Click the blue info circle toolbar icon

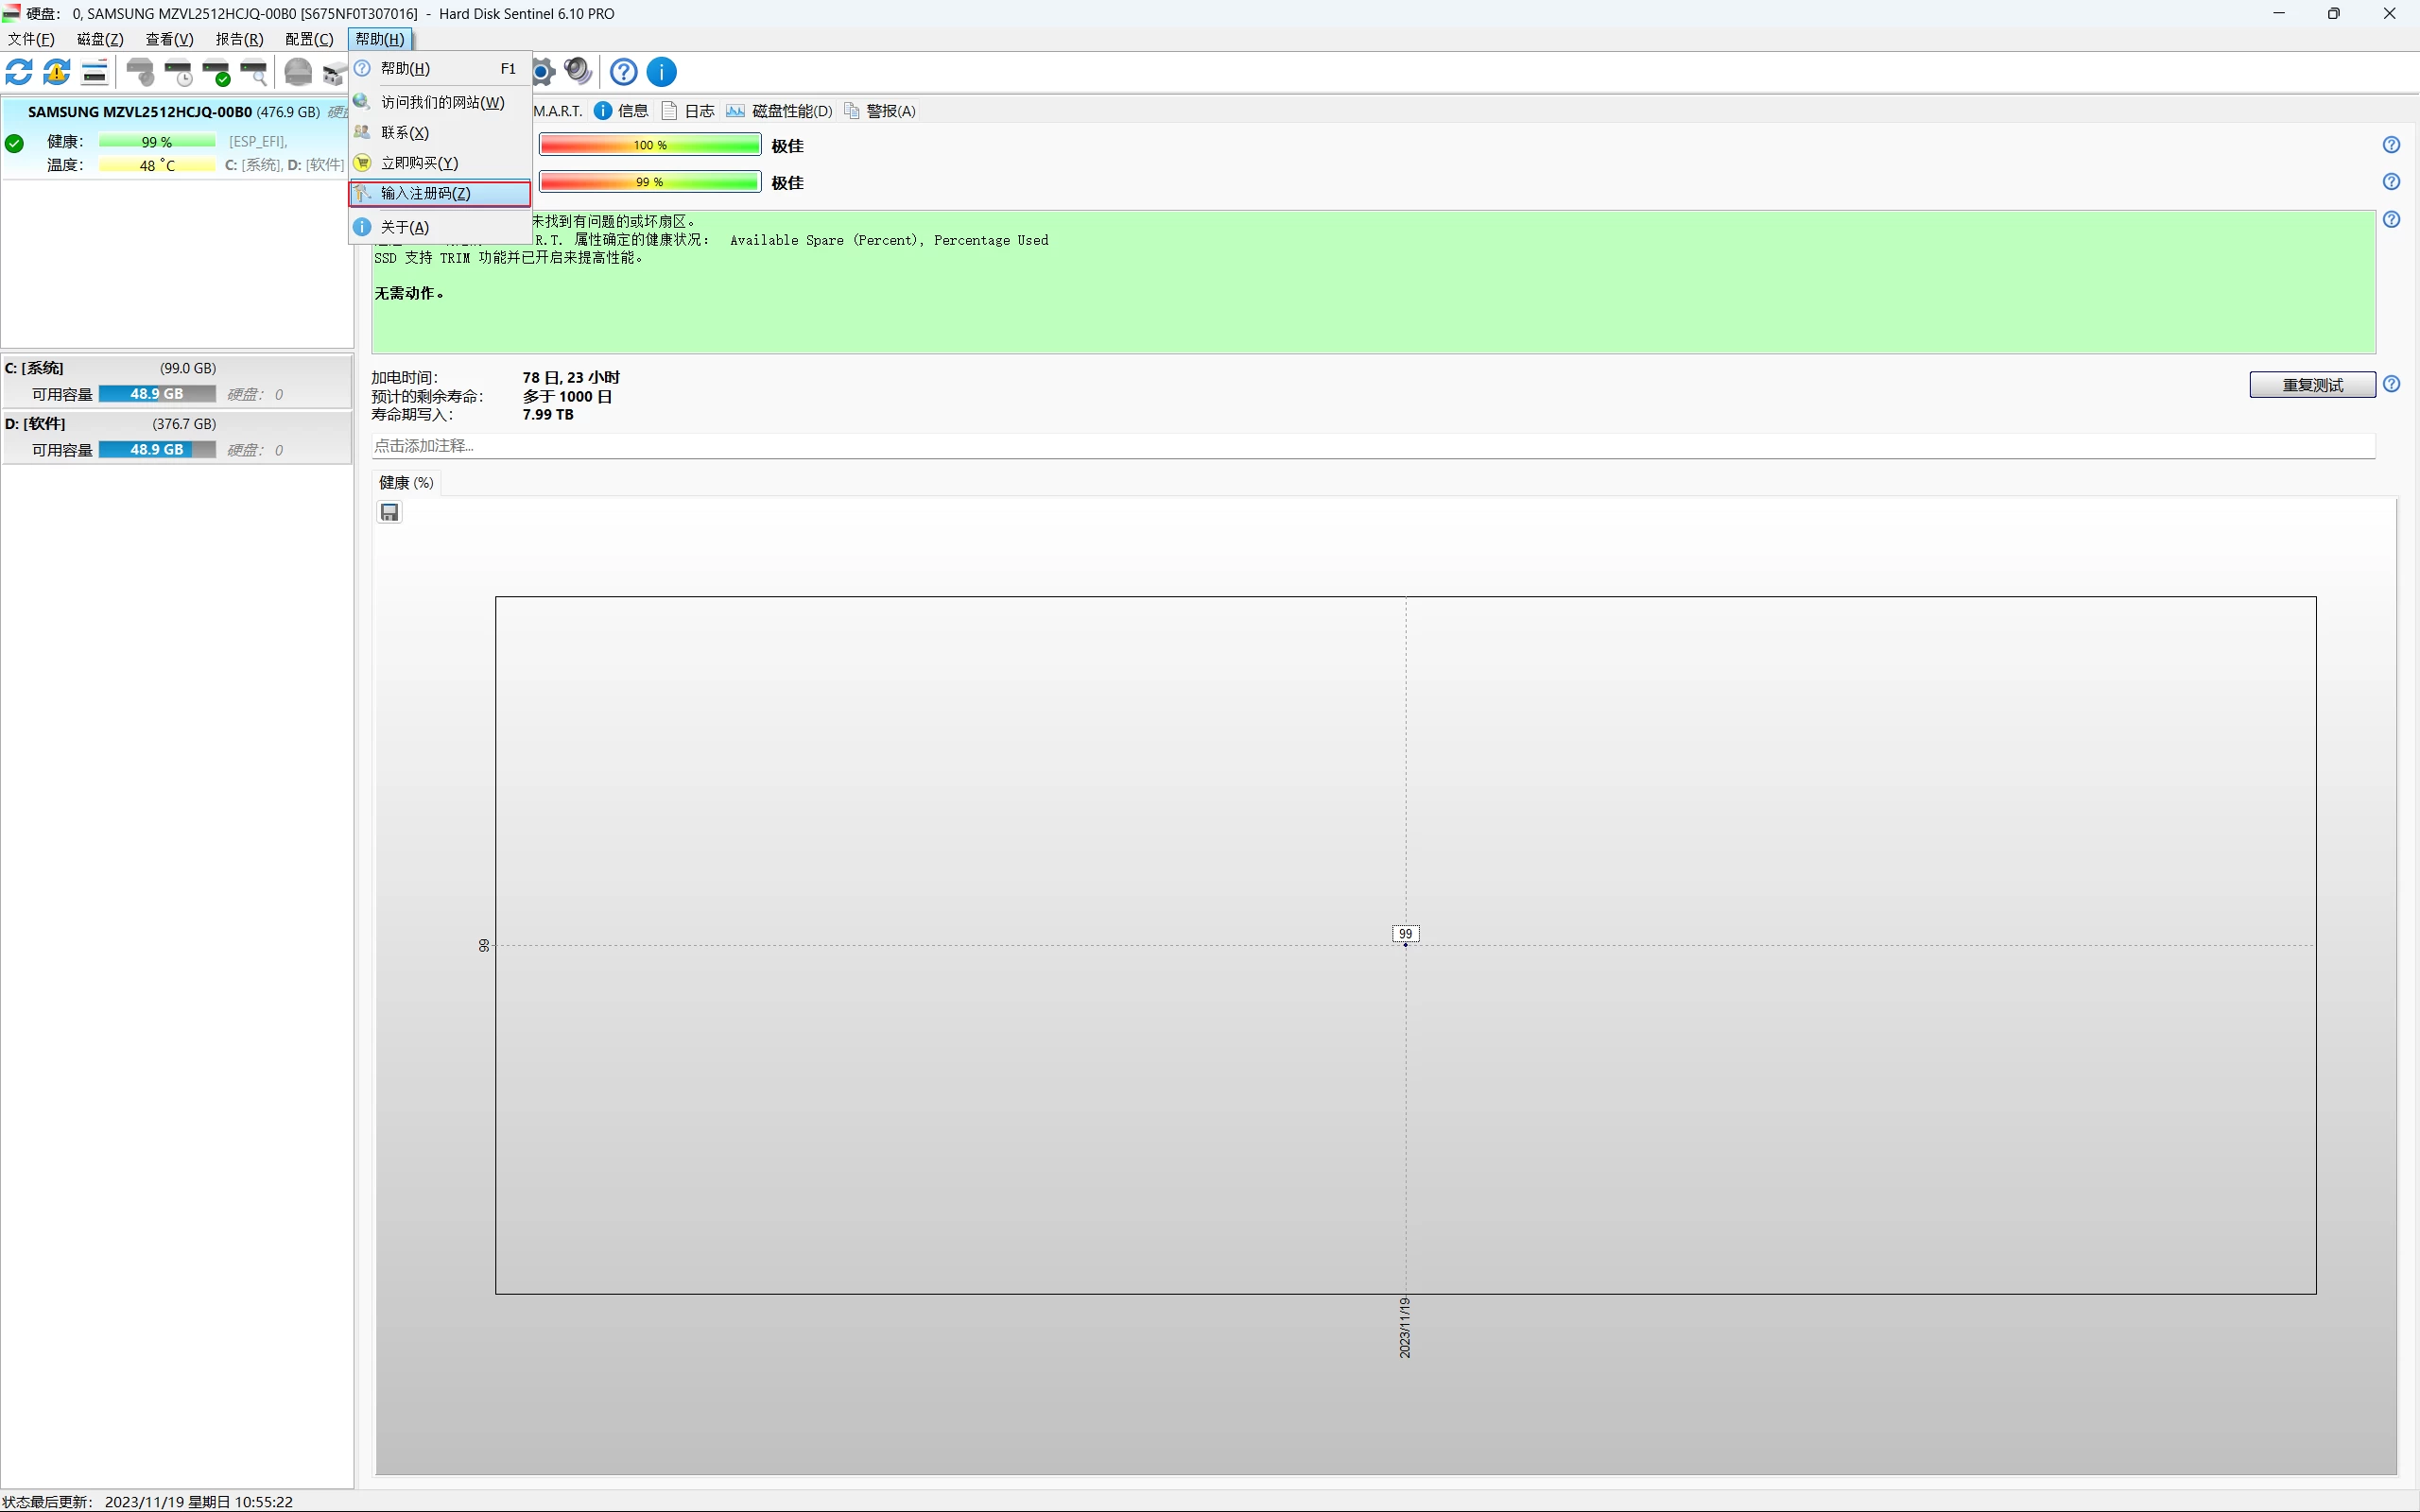point(661,72)
